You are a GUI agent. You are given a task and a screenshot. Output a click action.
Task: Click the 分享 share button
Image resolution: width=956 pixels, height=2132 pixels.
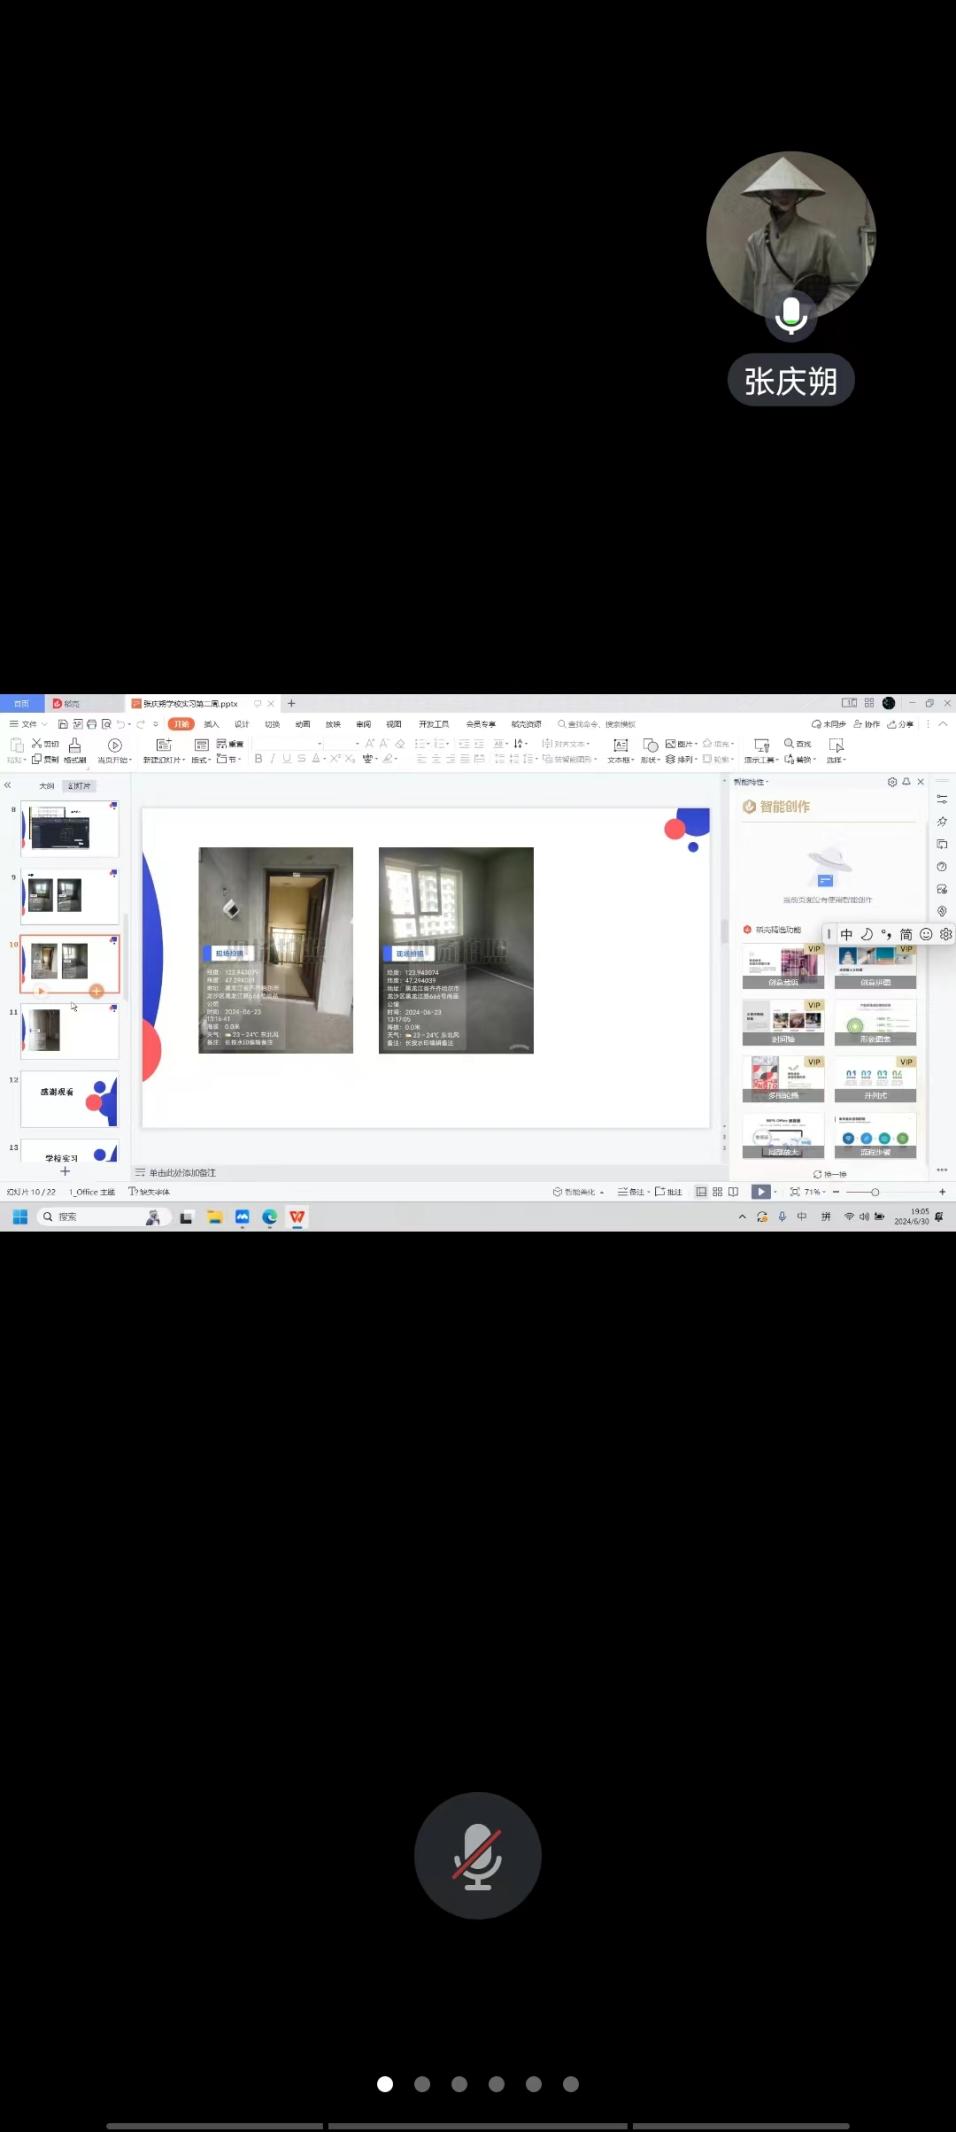pos(900,724)
